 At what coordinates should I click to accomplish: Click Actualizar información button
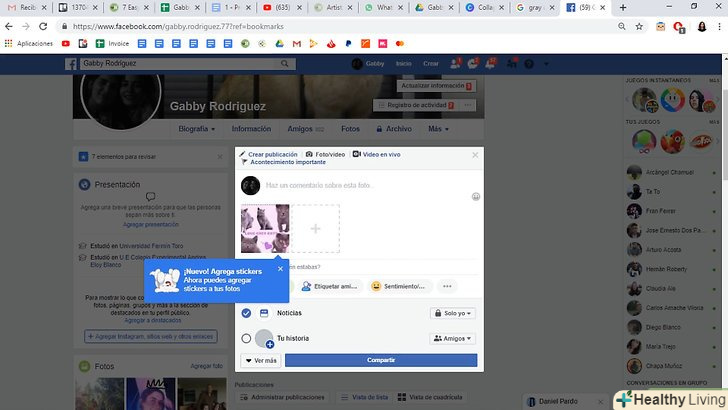pos(423,86)
